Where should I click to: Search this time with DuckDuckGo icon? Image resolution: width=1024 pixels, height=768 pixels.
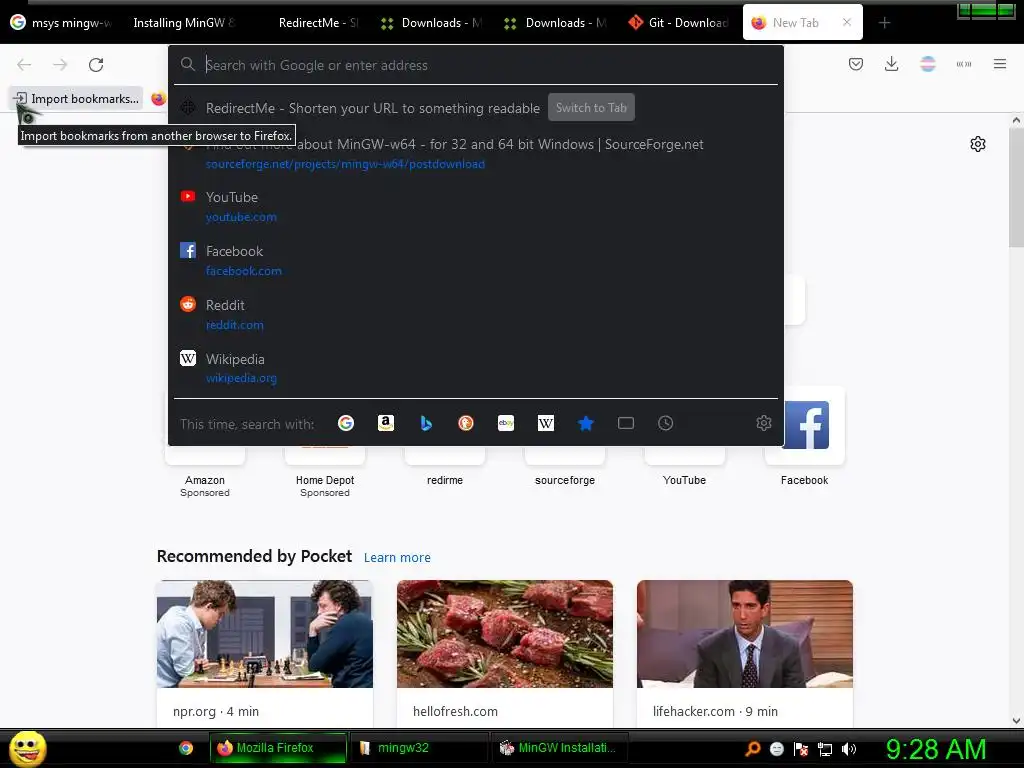(466, 423)
